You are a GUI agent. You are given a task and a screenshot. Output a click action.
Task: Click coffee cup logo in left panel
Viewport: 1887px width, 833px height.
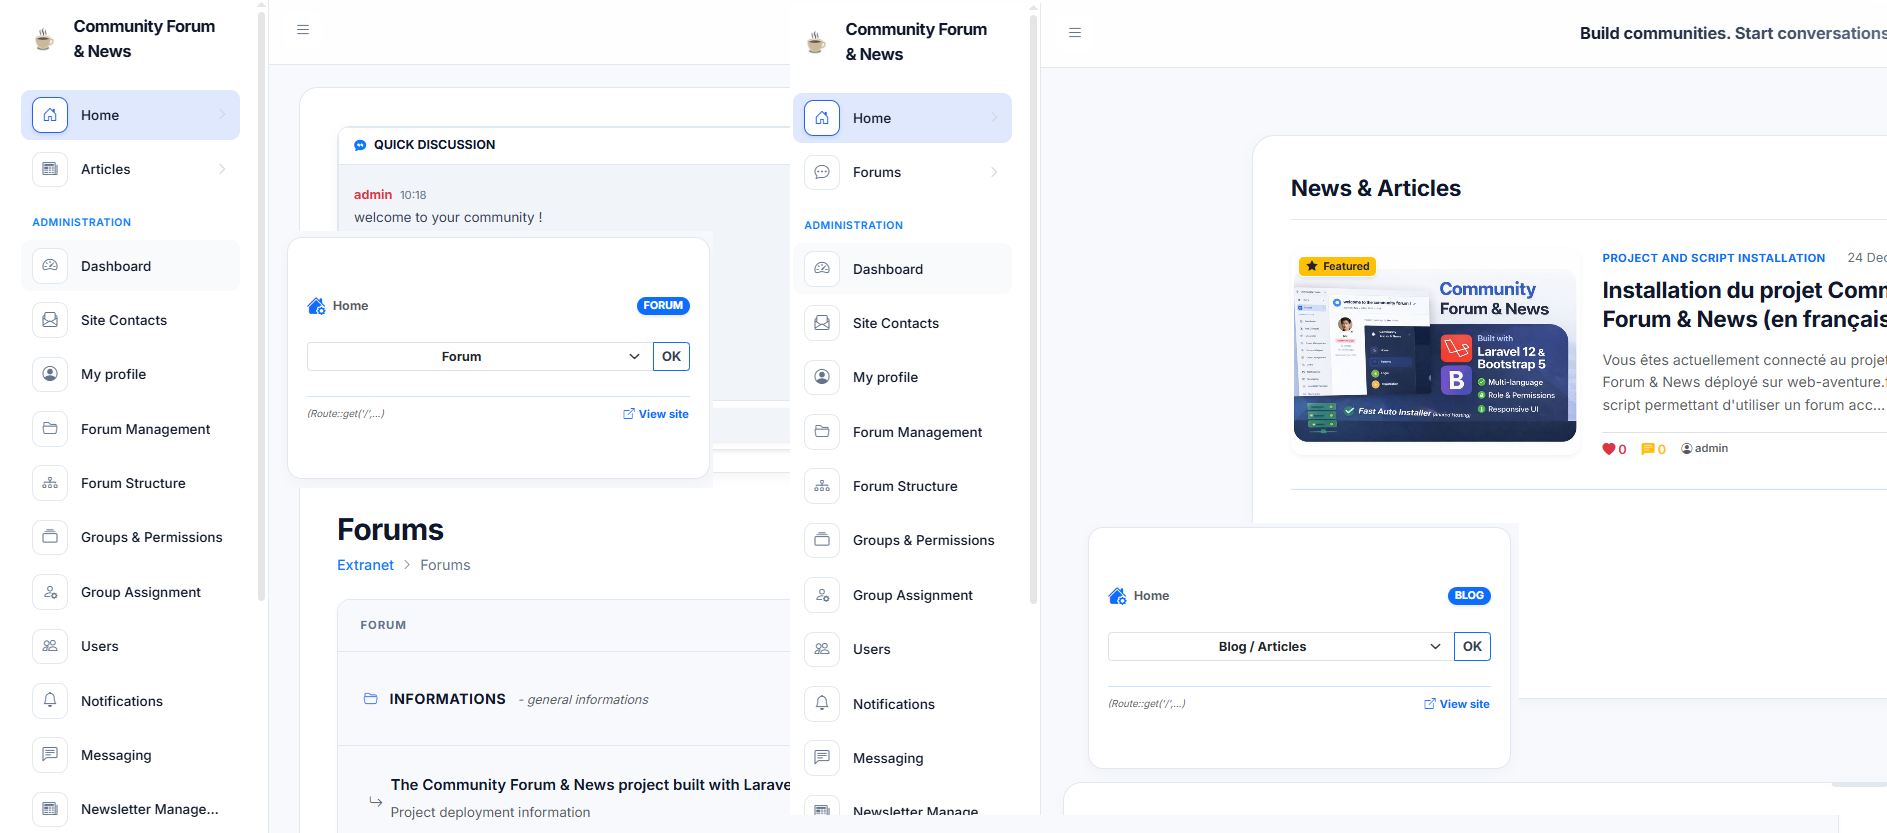pyautogui.click(x=44, y=39)
